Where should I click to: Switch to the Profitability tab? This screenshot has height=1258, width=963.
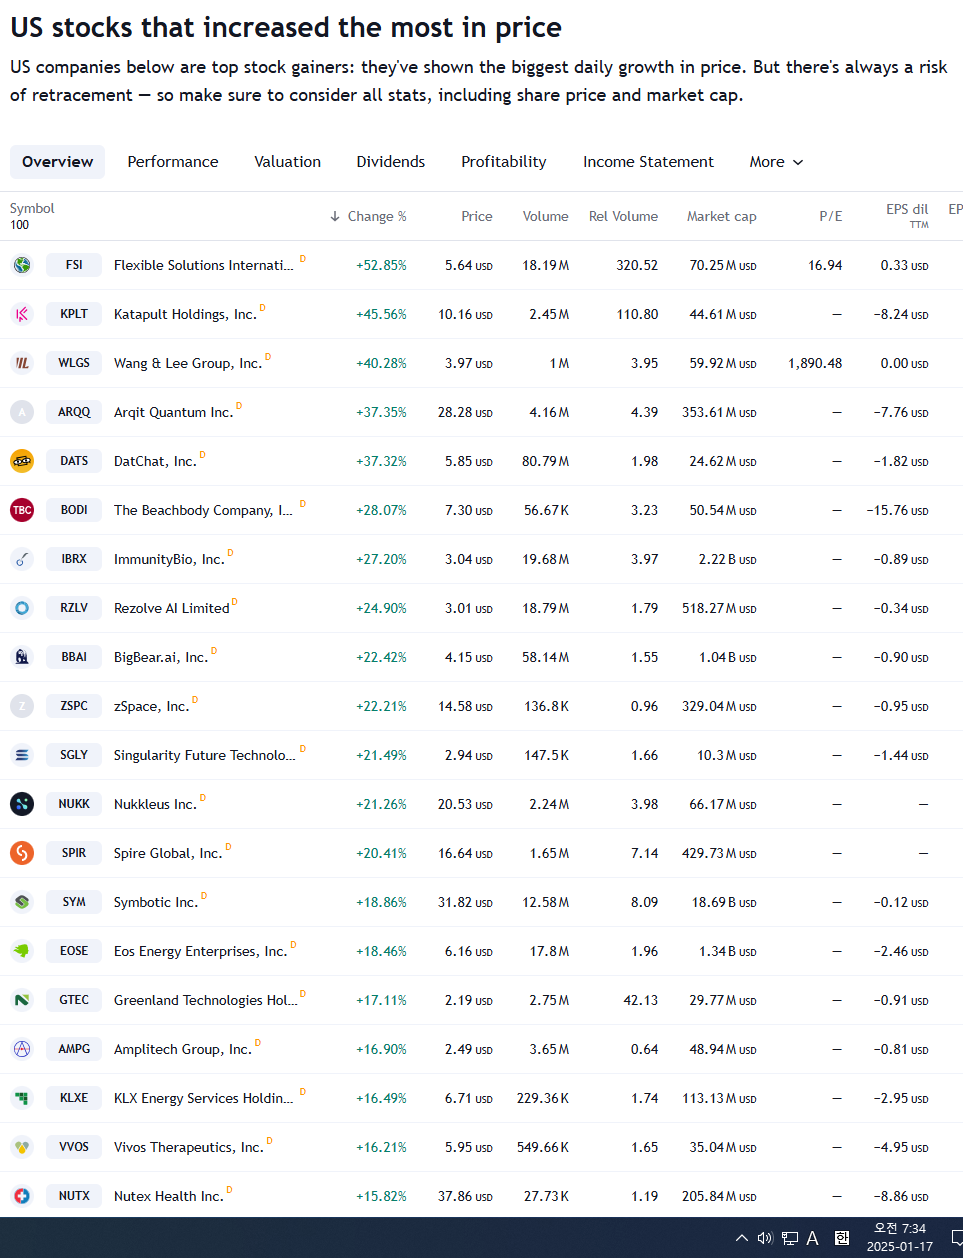(x=504, y=162)
